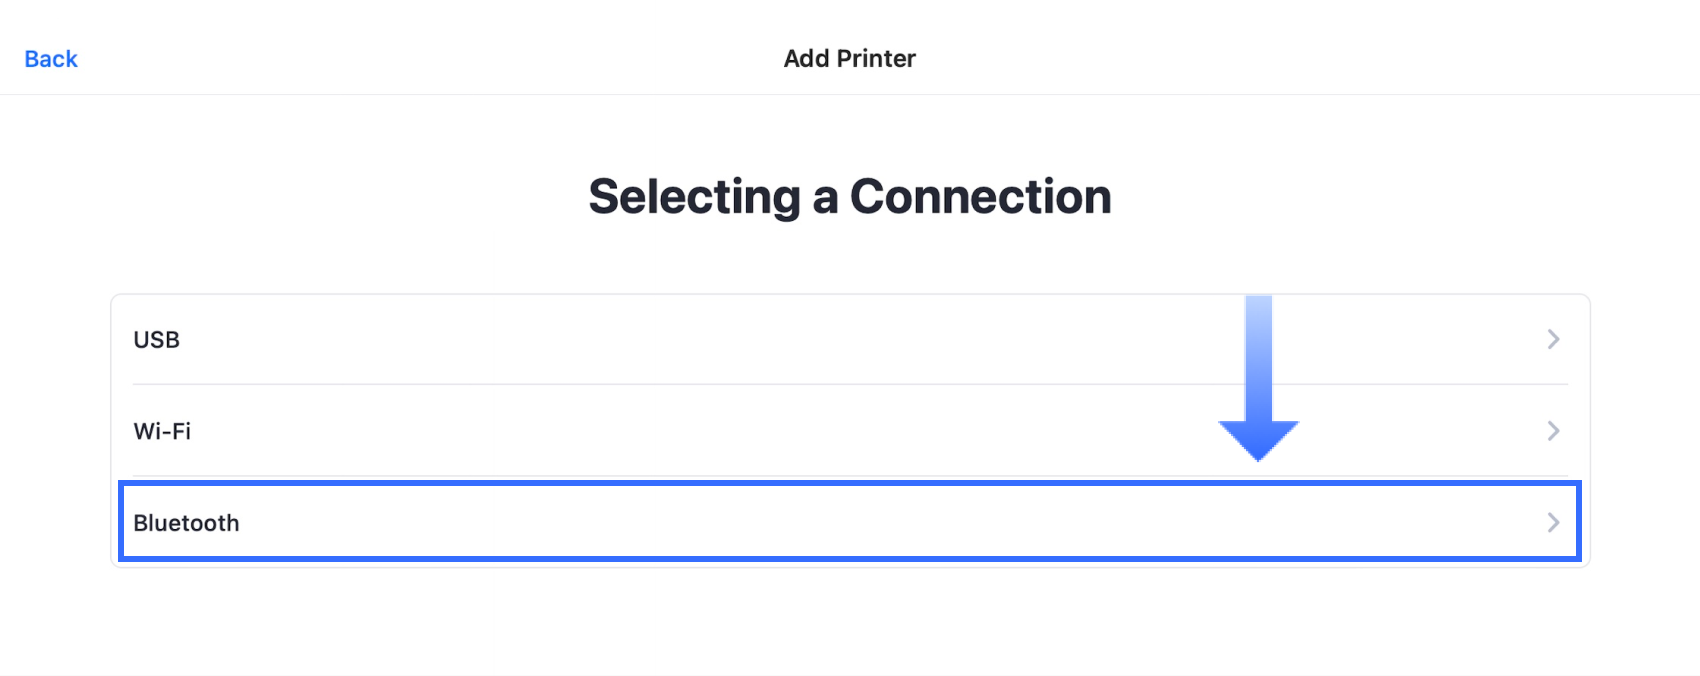
Task: Click the divider between Wi-Fi and Bluetooth
Action: point(850,476)
